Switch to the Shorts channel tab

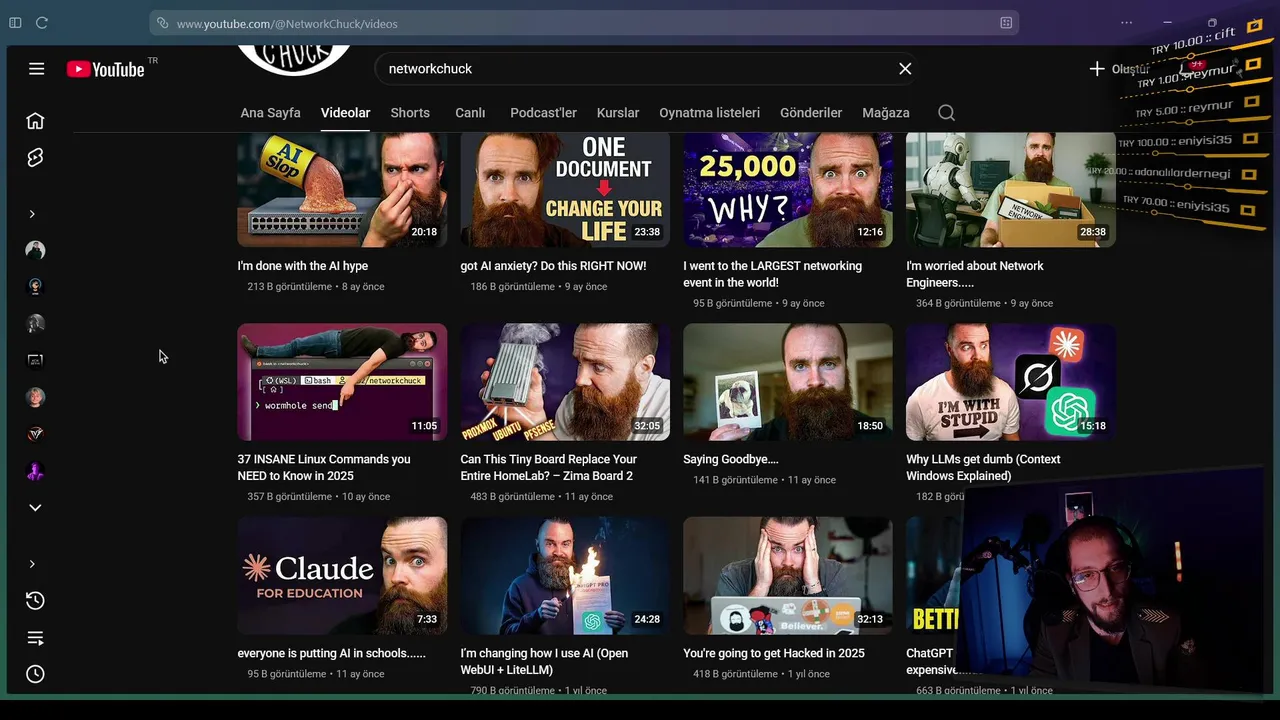(x=410, y=113)
